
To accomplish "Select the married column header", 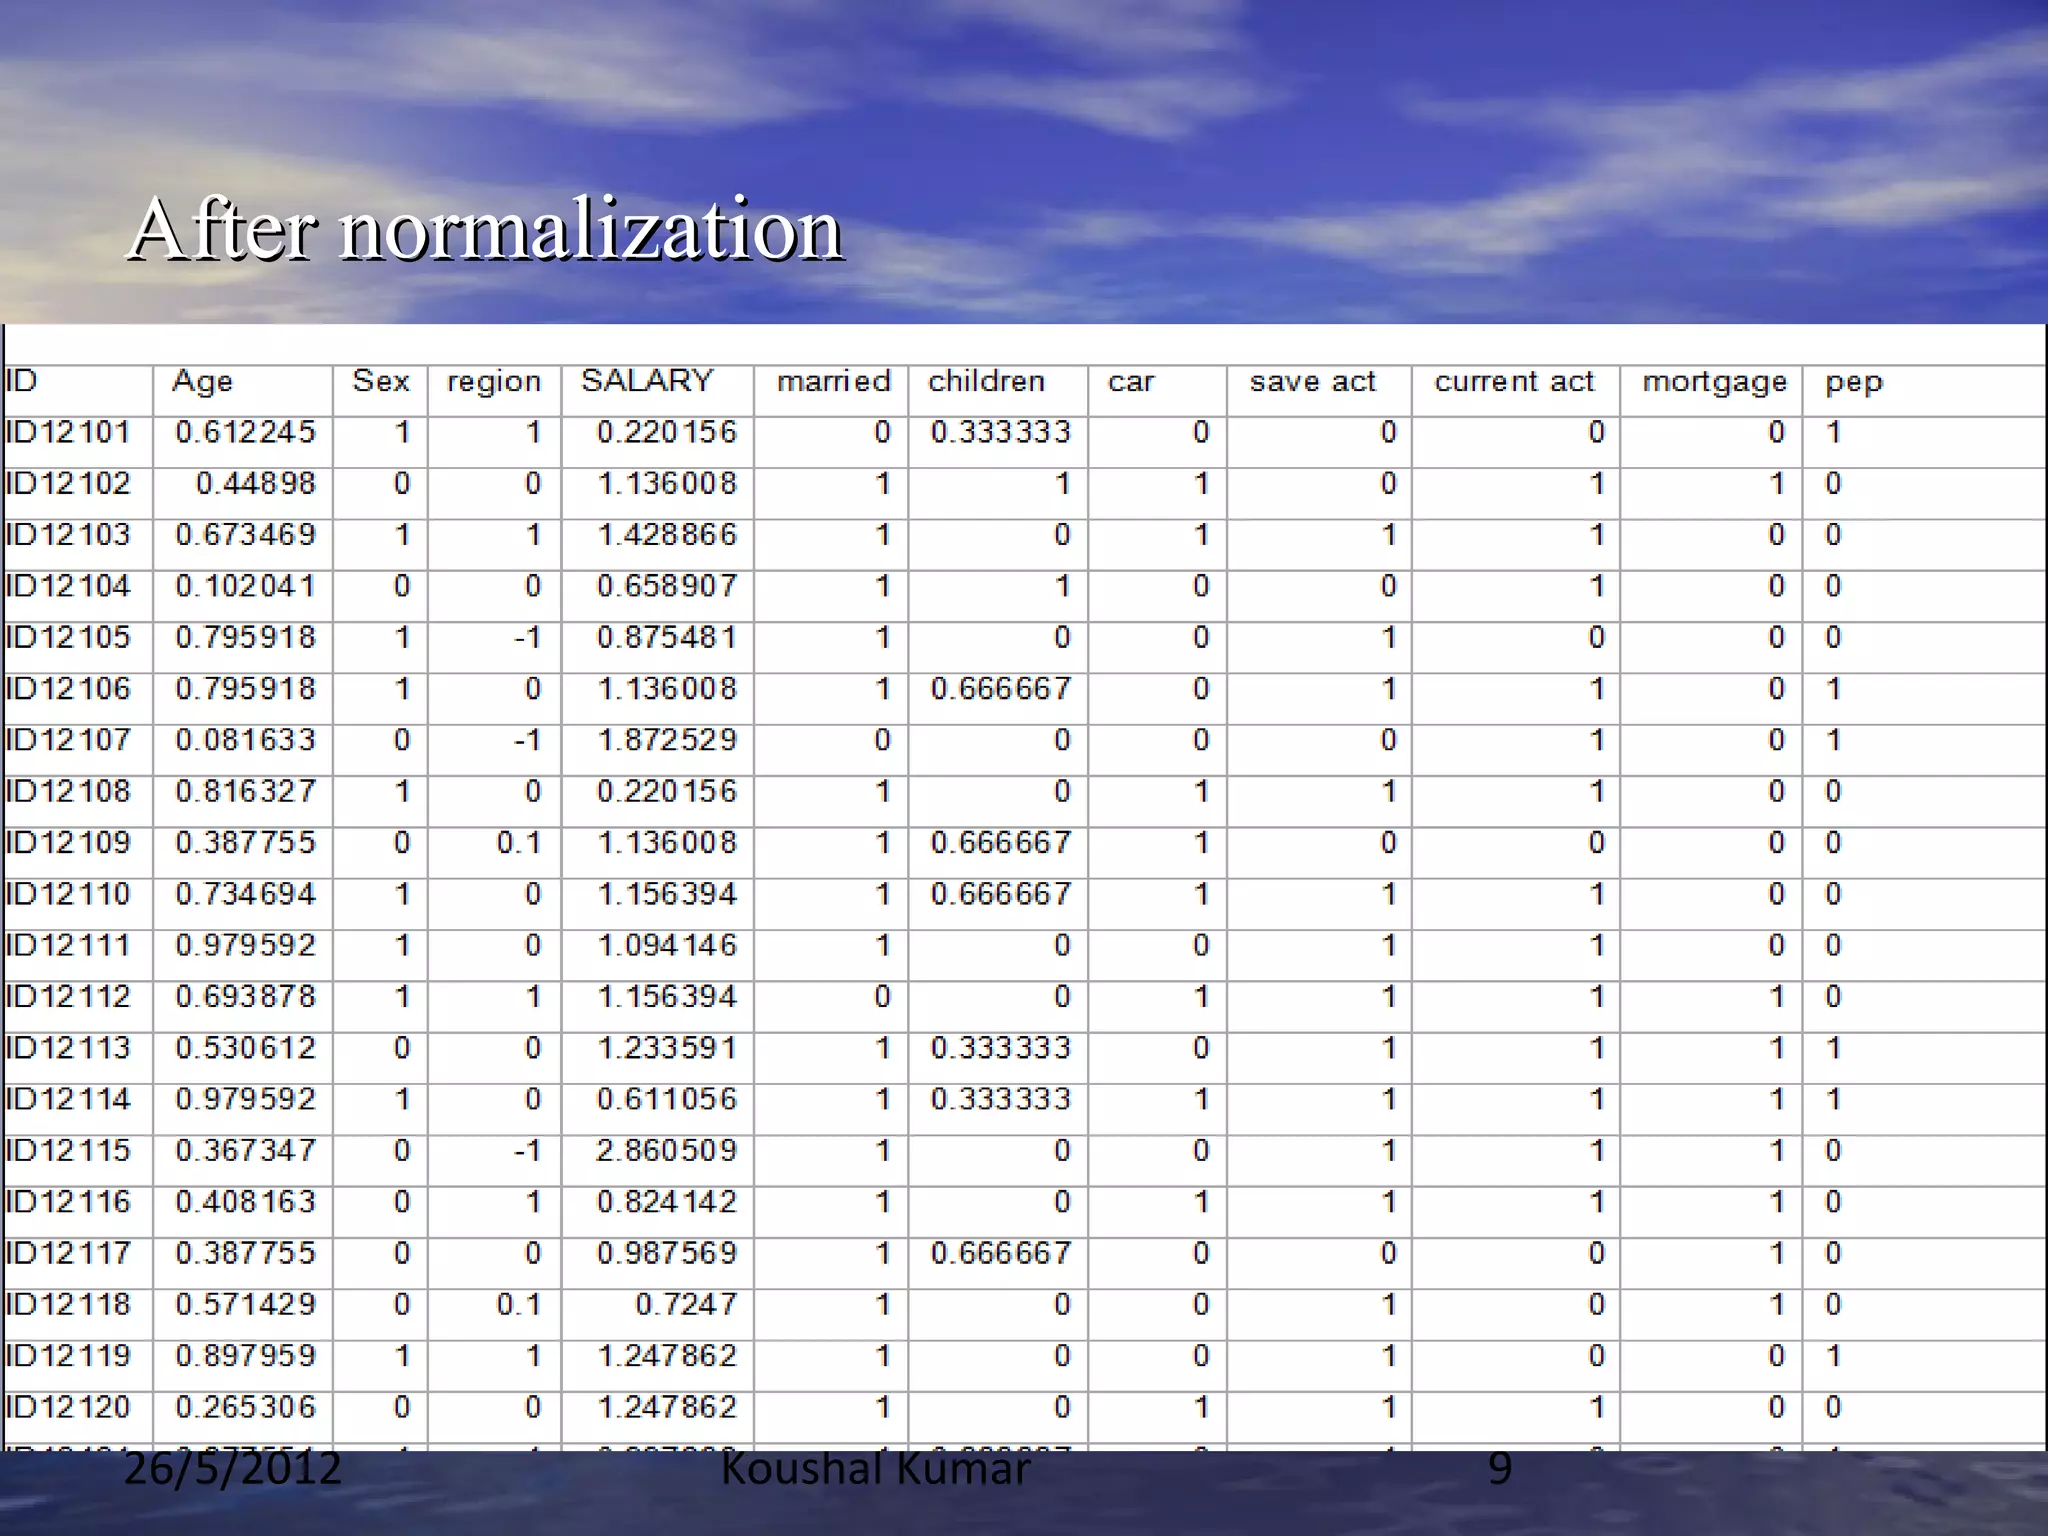I will pos(834,381).
